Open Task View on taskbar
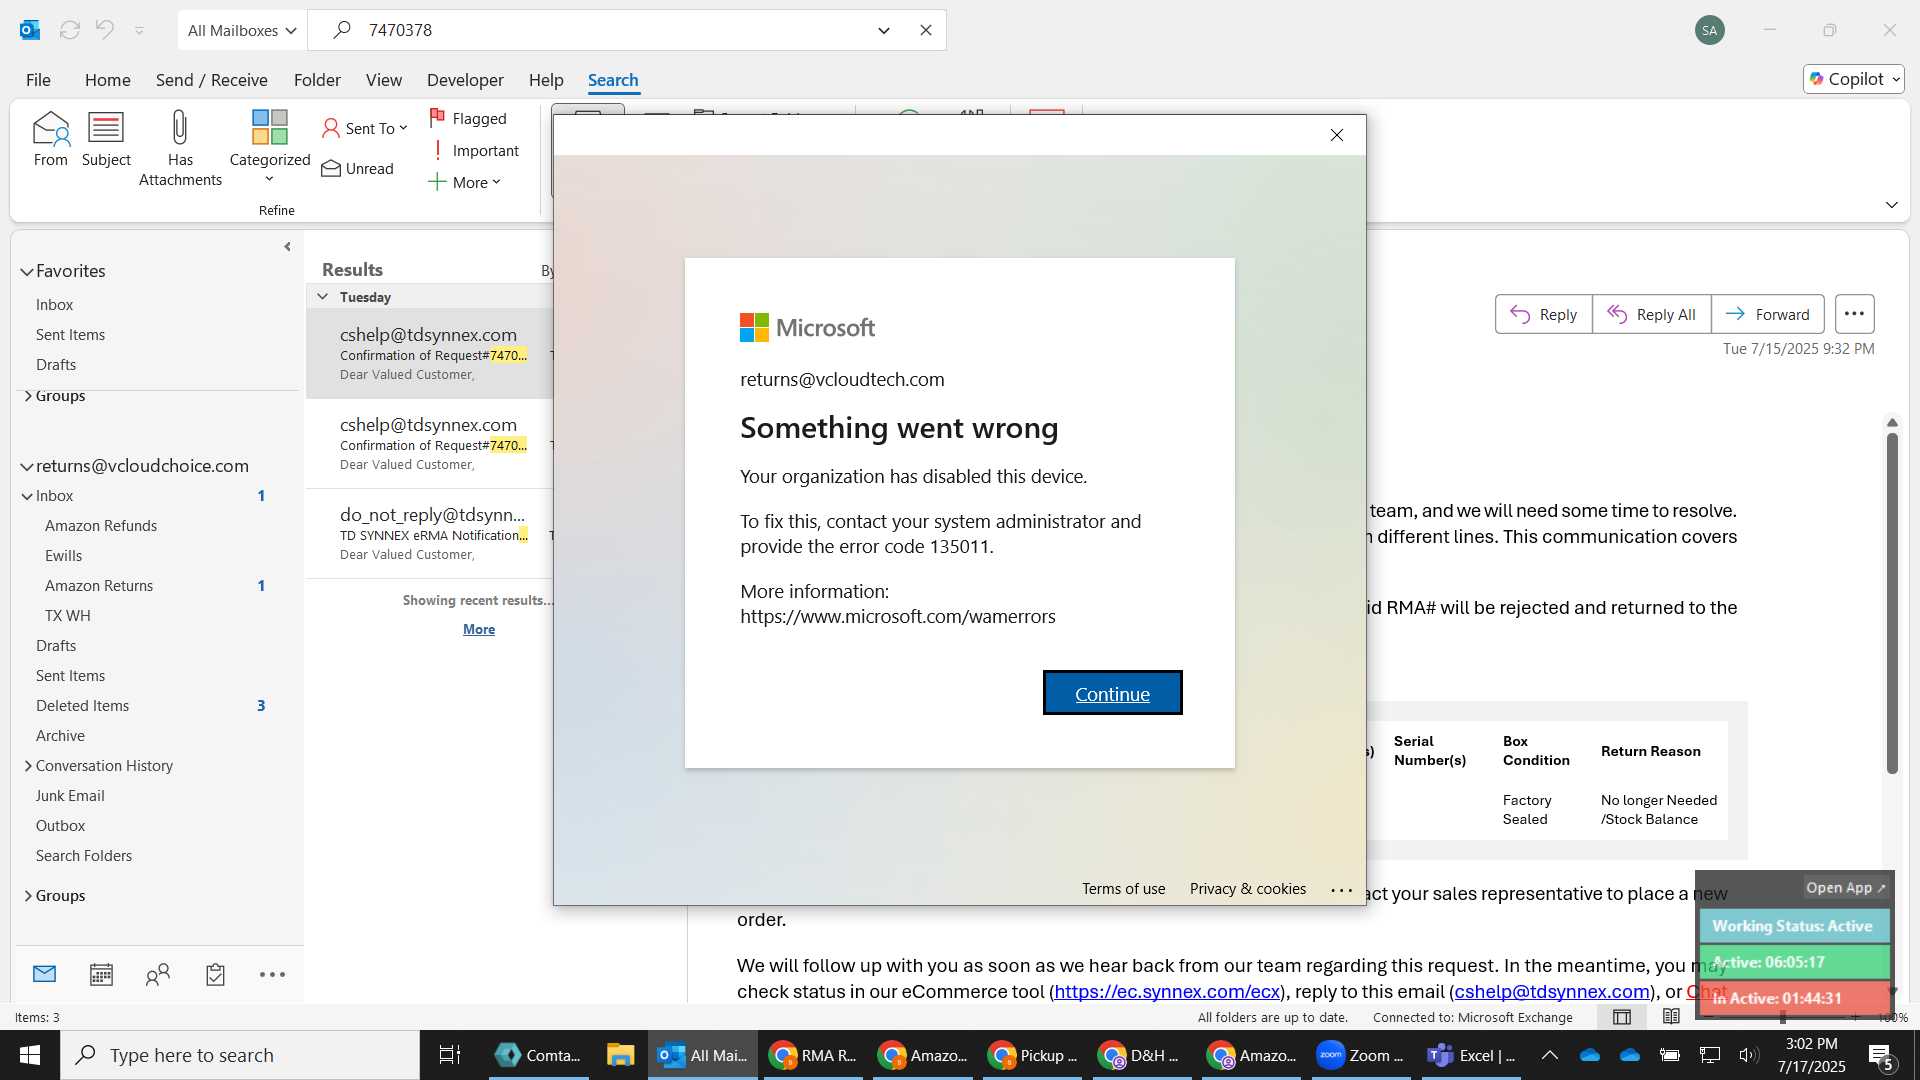 pyautogui.click(x=450, y=1055)
